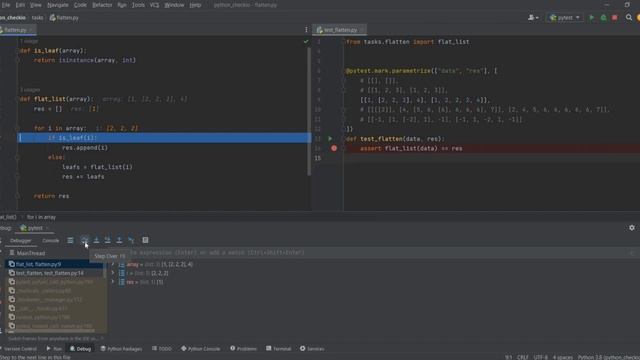Click the flatten.py editor vertical scrollbar
Image resolution: width=640 pixels, height=360 pixels.
[309, 111]
